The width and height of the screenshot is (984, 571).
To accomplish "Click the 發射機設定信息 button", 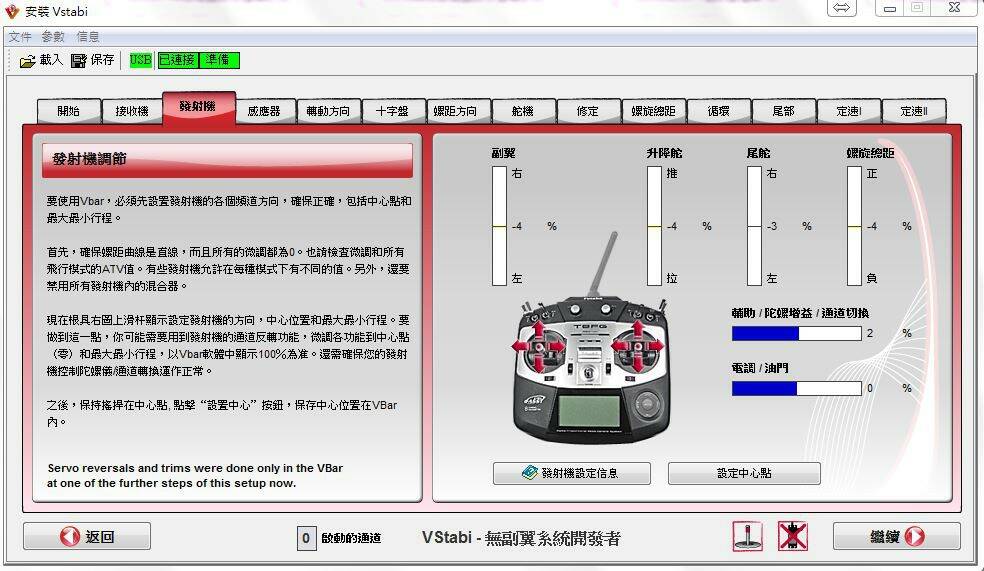I will tap(572, 473).
